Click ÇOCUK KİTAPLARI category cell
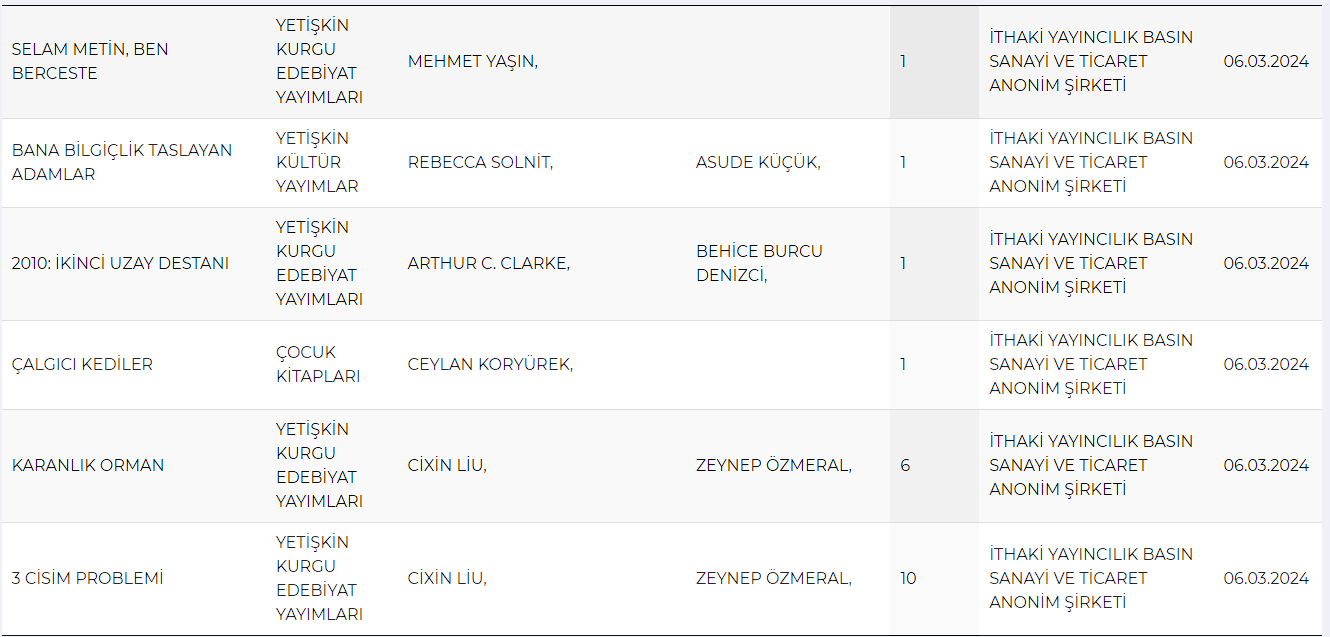Viewport: 1330px width, 637px height. coord(318,364)
